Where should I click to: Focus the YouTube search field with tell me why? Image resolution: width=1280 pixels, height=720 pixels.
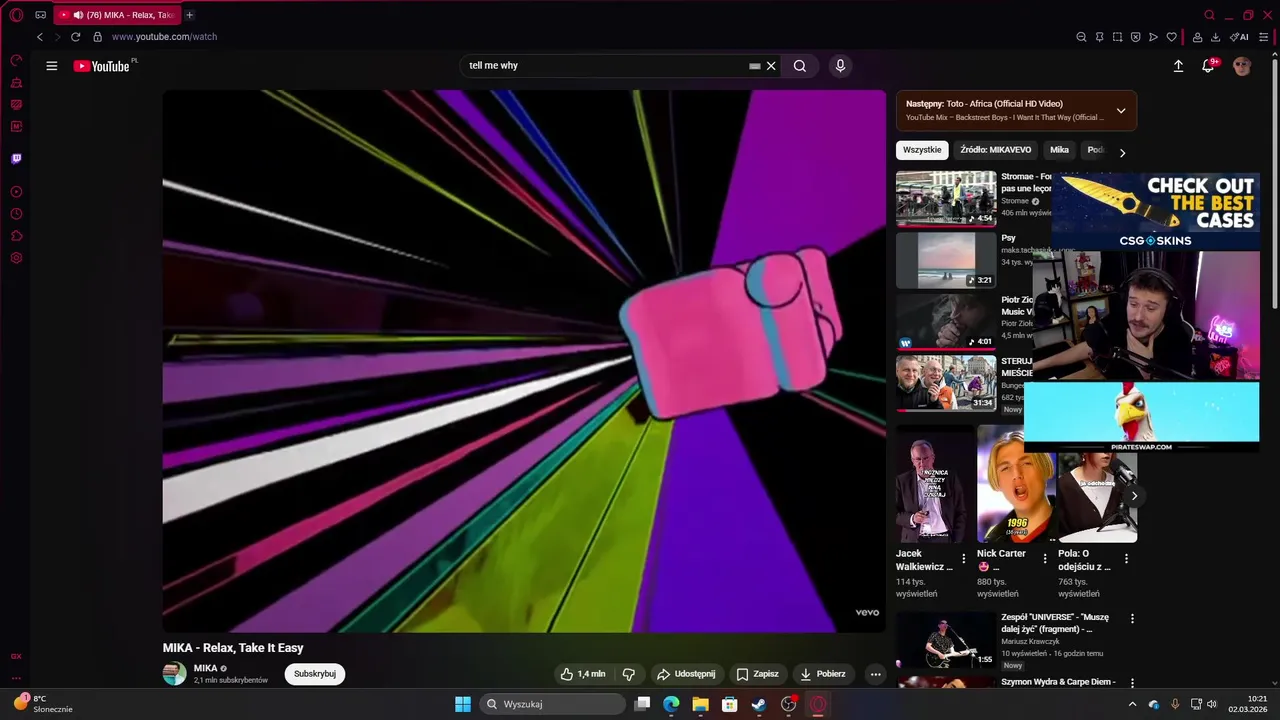pyautogui.click(x=605, y=66)
